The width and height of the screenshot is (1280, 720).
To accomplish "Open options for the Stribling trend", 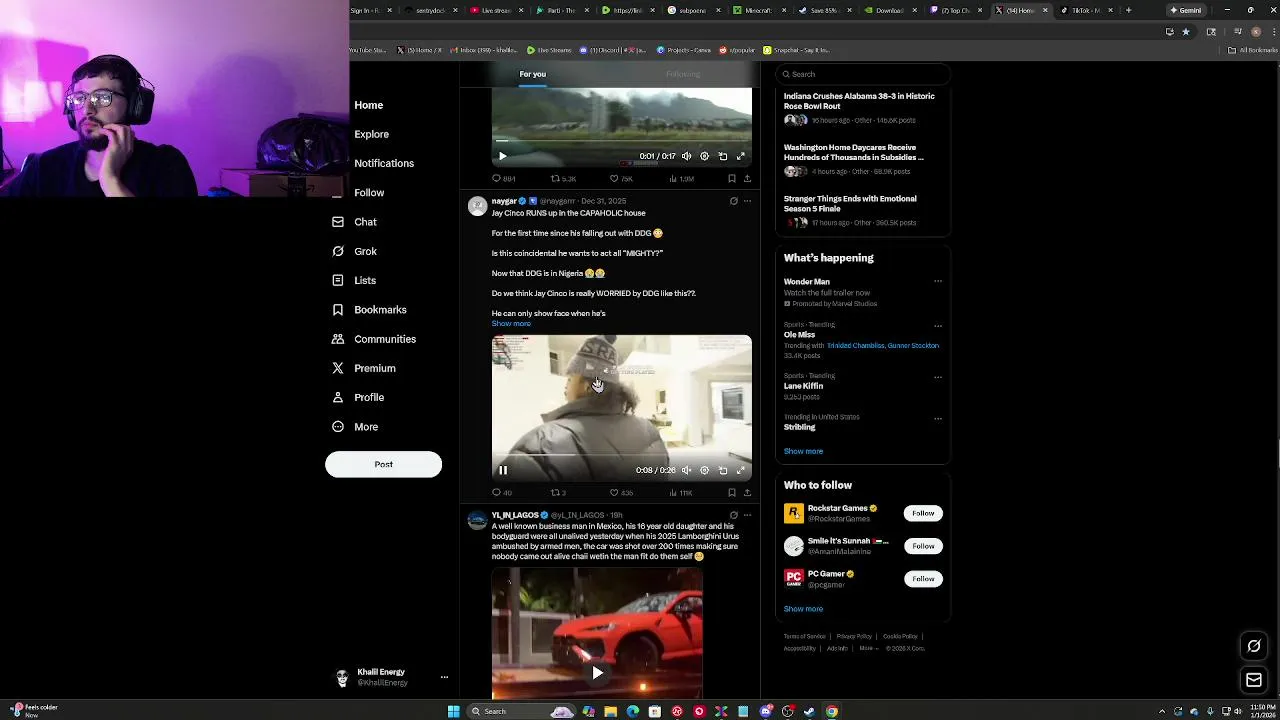I will (938, 418).
